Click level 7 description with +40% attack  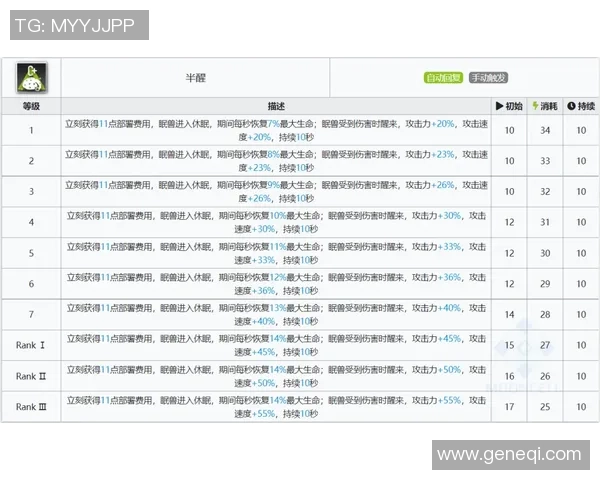click(276, 314)
